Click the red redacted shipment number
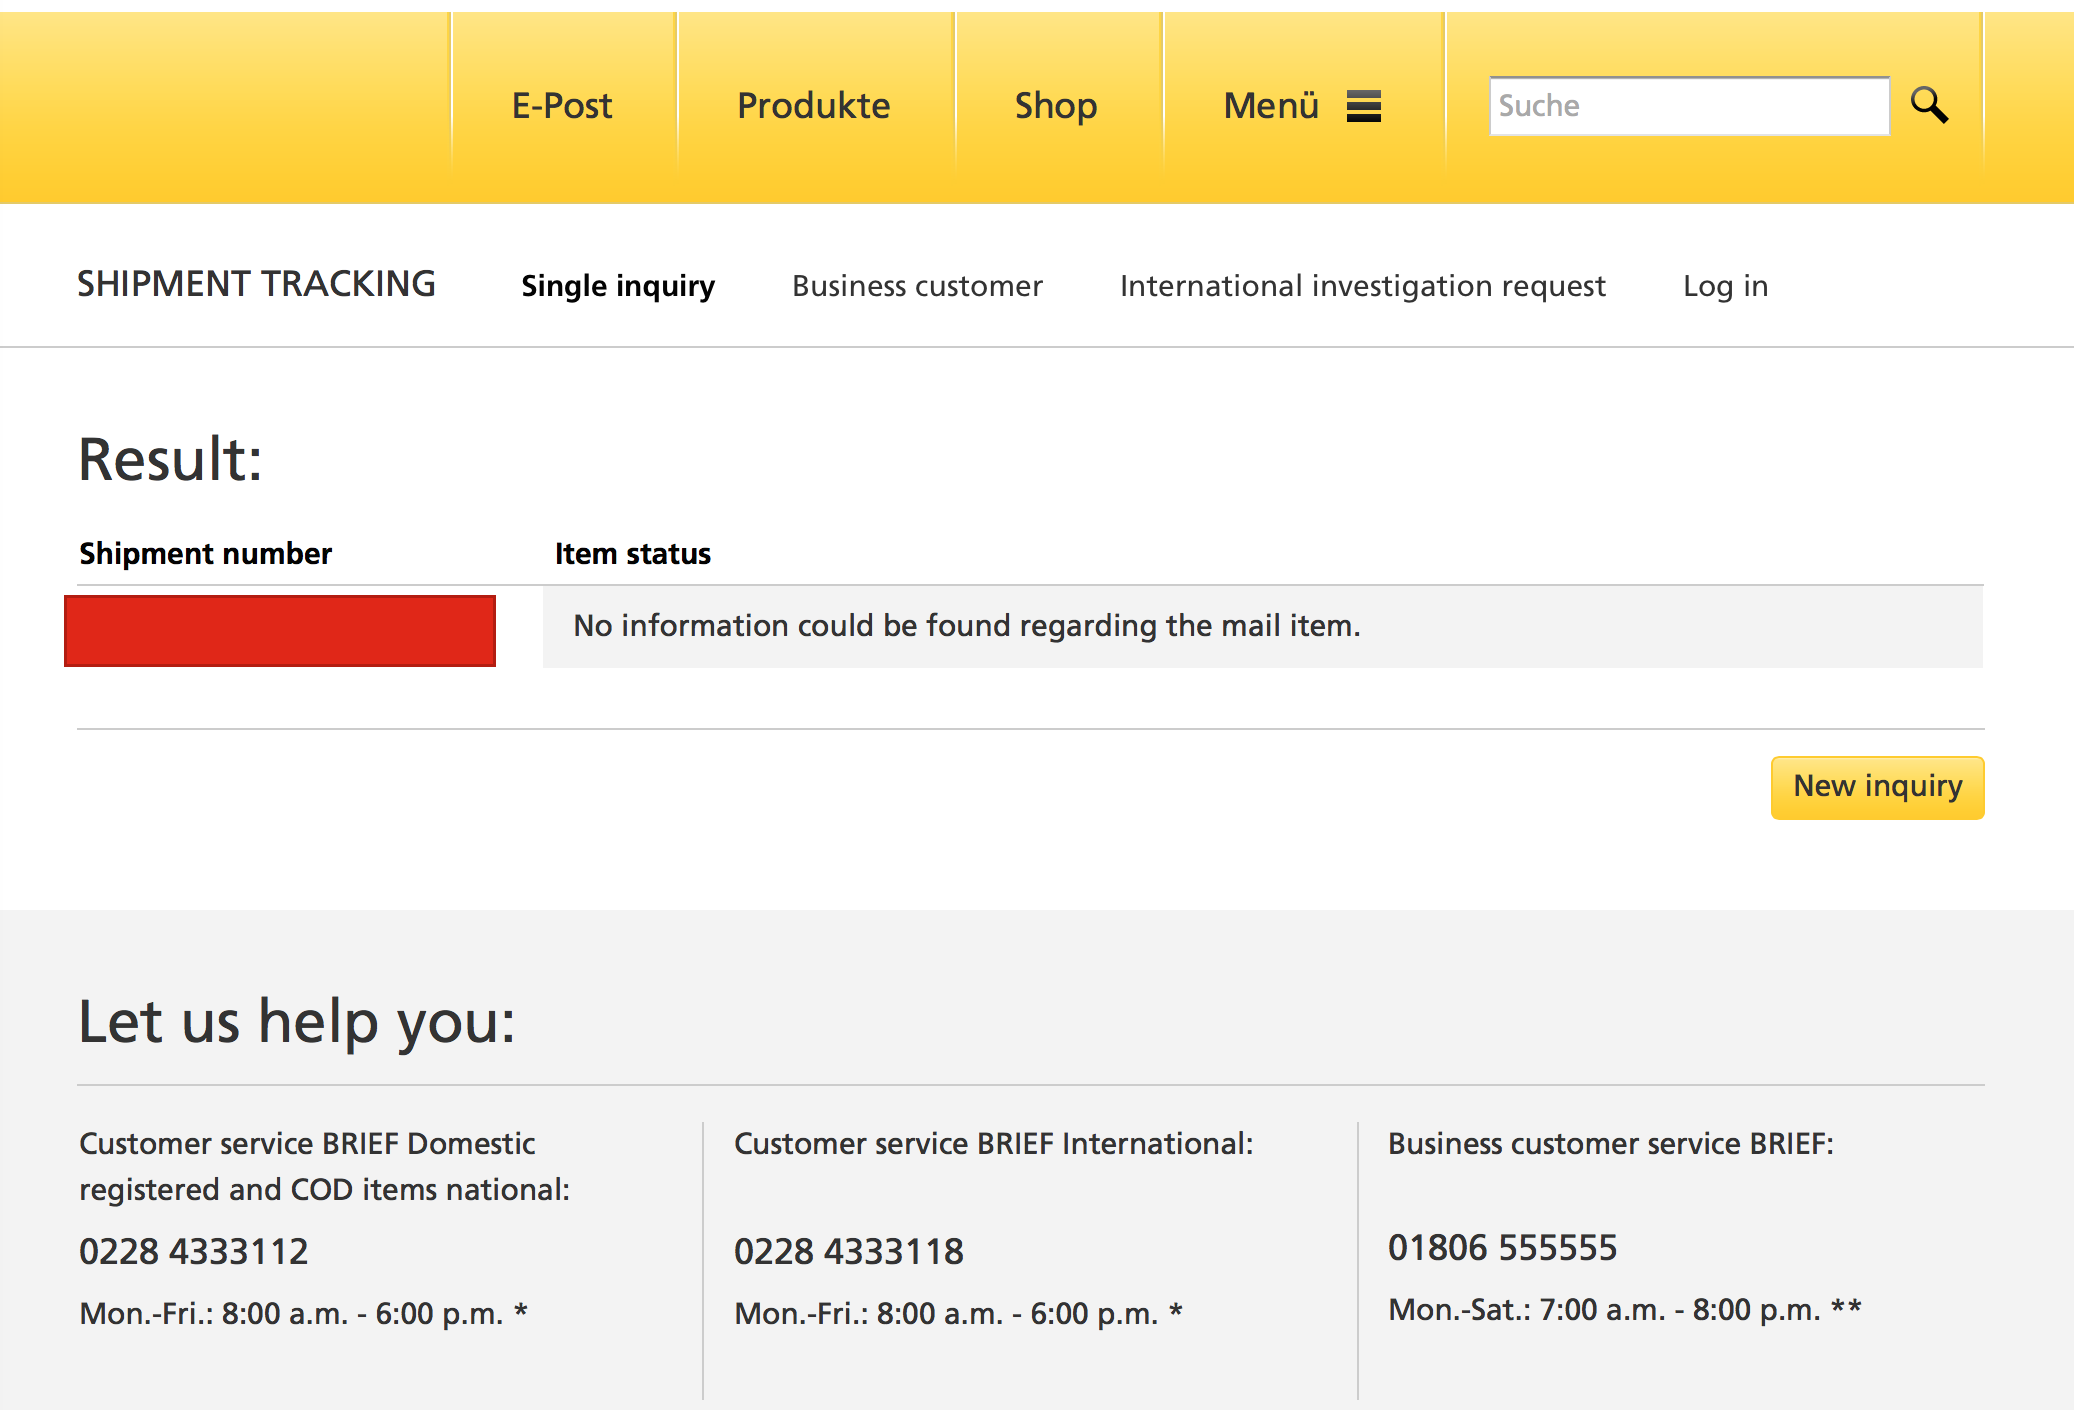This screenshot has height=1410, width=2074. [x=280, y=630]
